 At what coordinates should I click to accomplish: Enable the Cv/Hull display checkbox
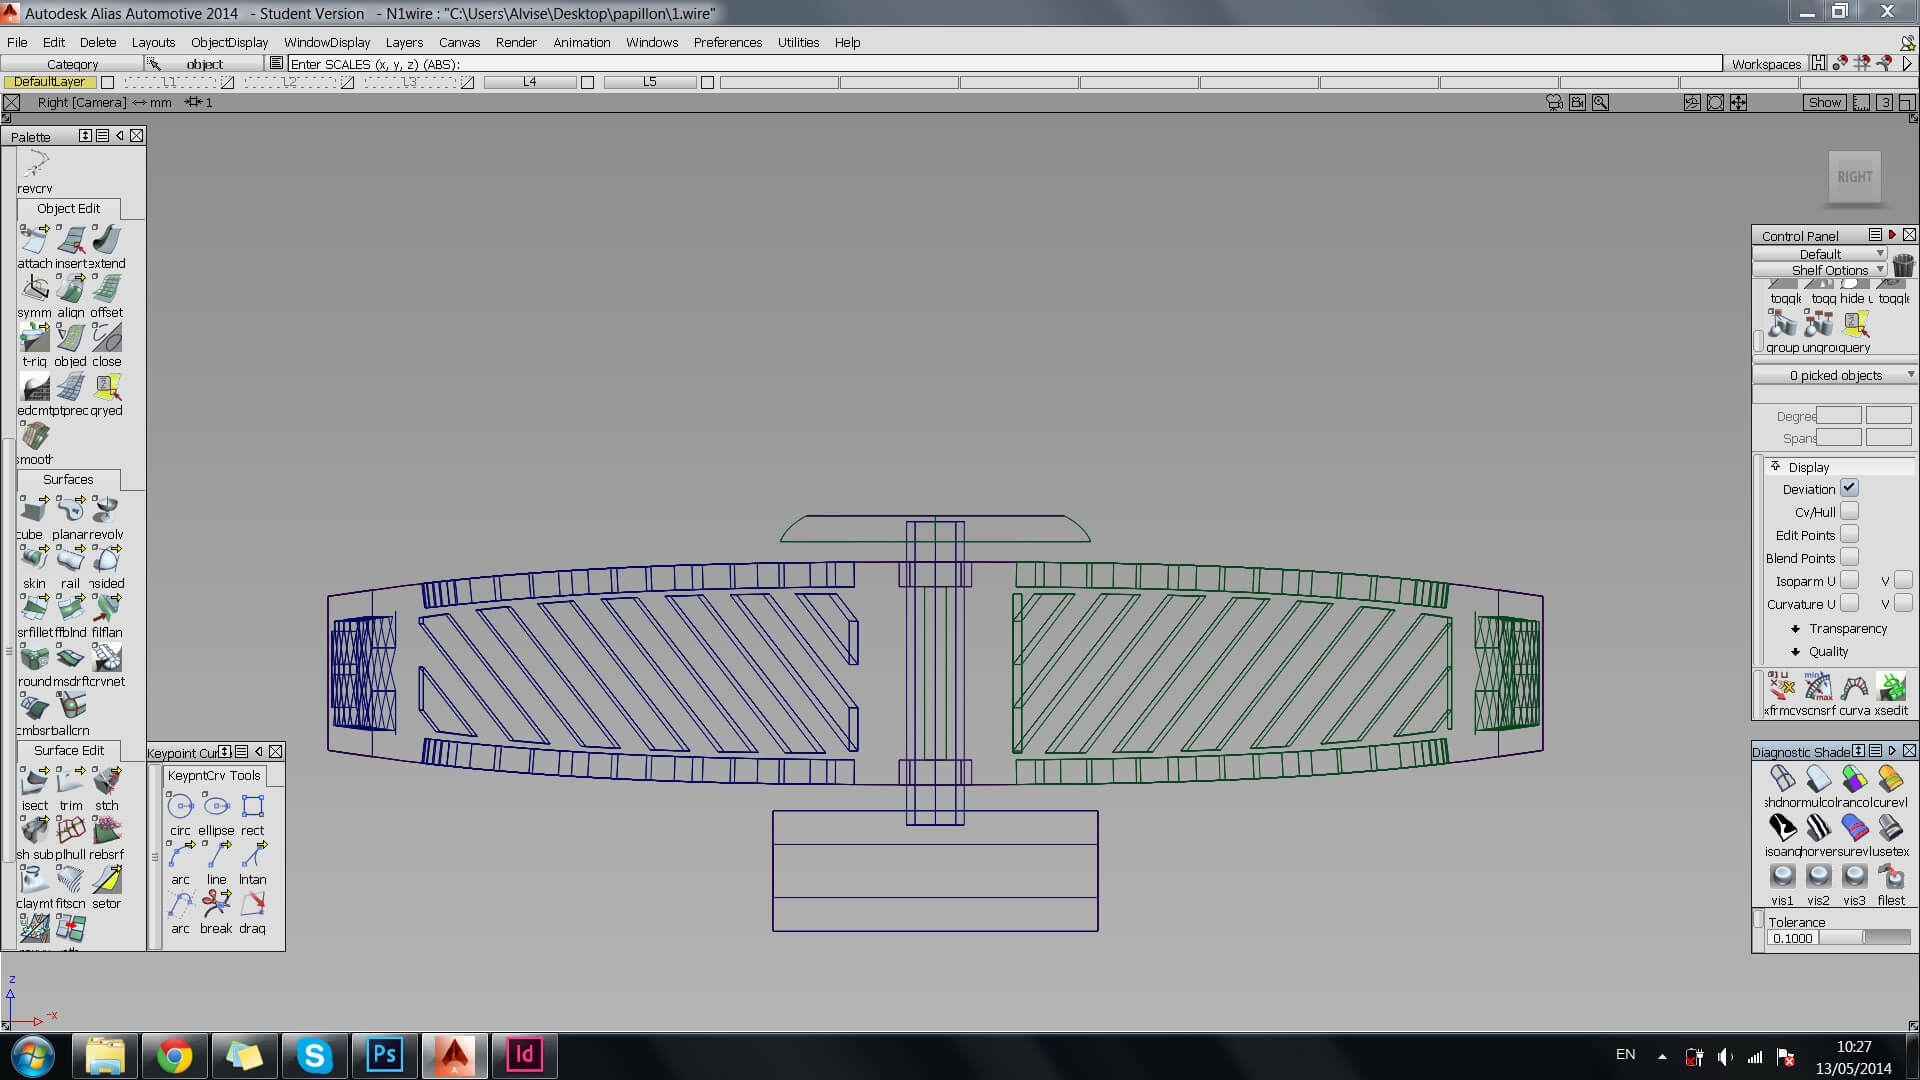(x=1849, y=512)
